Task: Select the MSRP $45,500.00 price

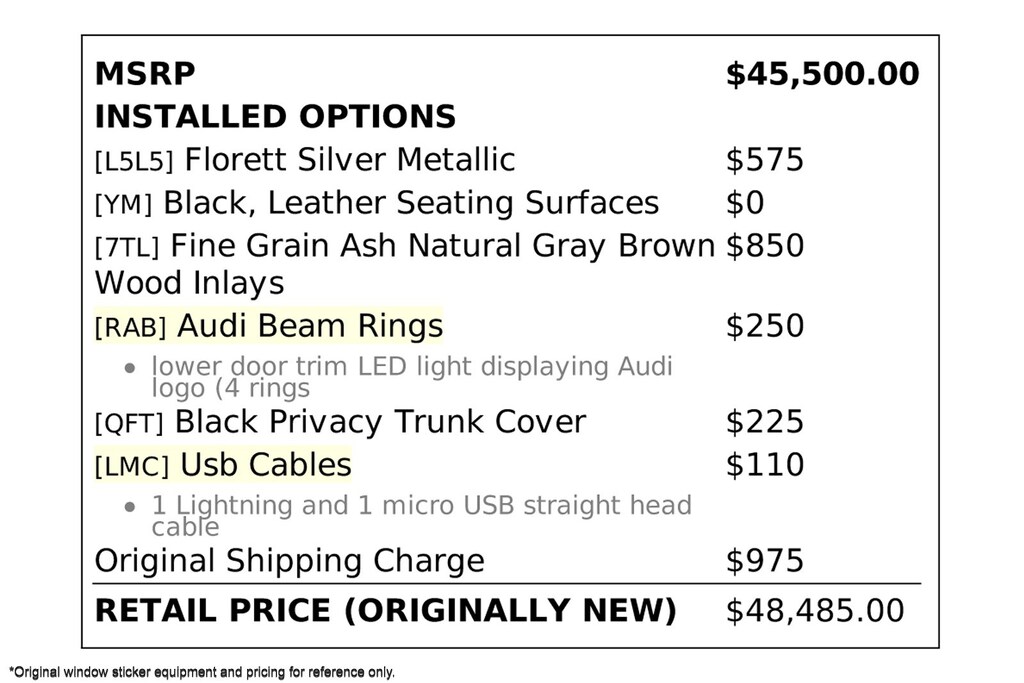Action: [822, 74]
